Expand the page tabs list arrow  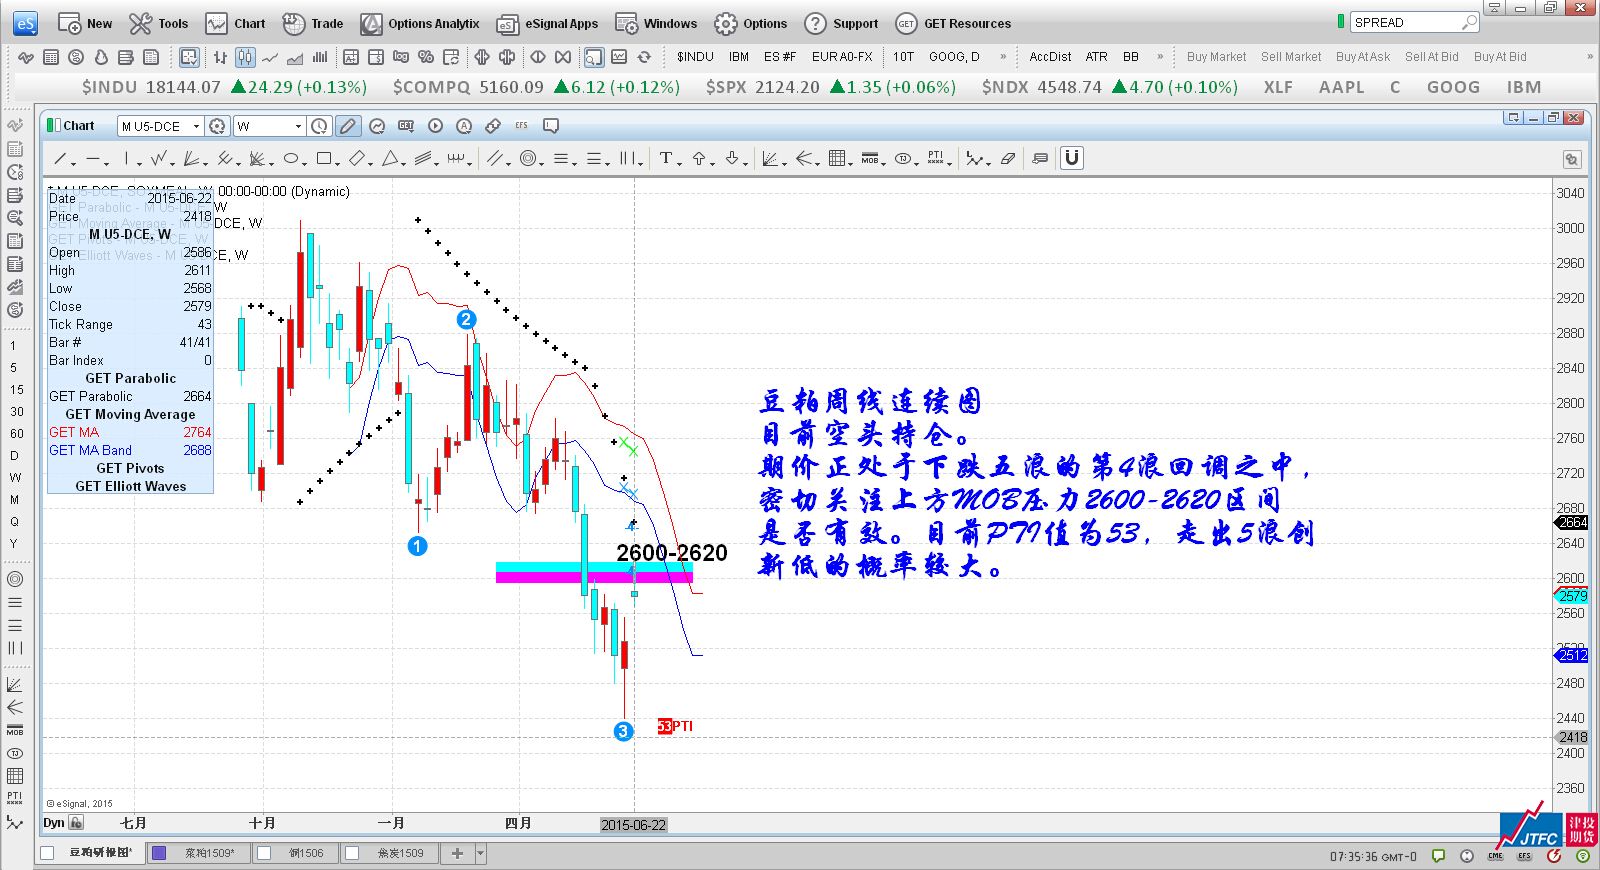(481, 853)
